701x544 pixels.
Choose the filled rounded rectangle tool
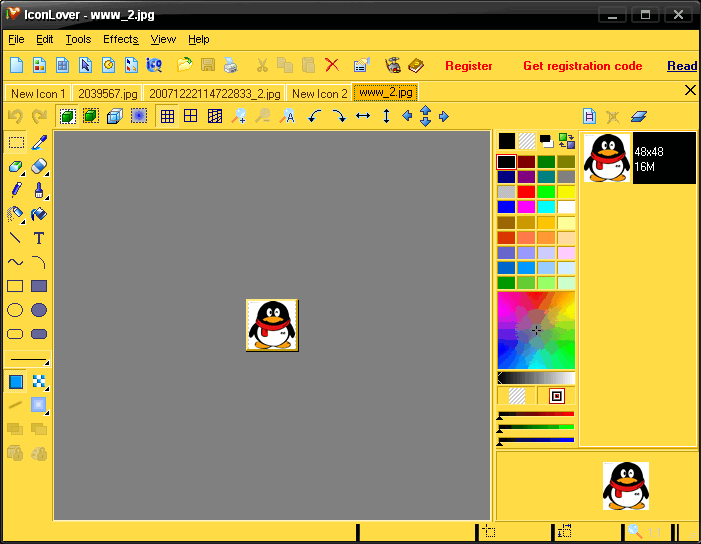click(39, 334)
